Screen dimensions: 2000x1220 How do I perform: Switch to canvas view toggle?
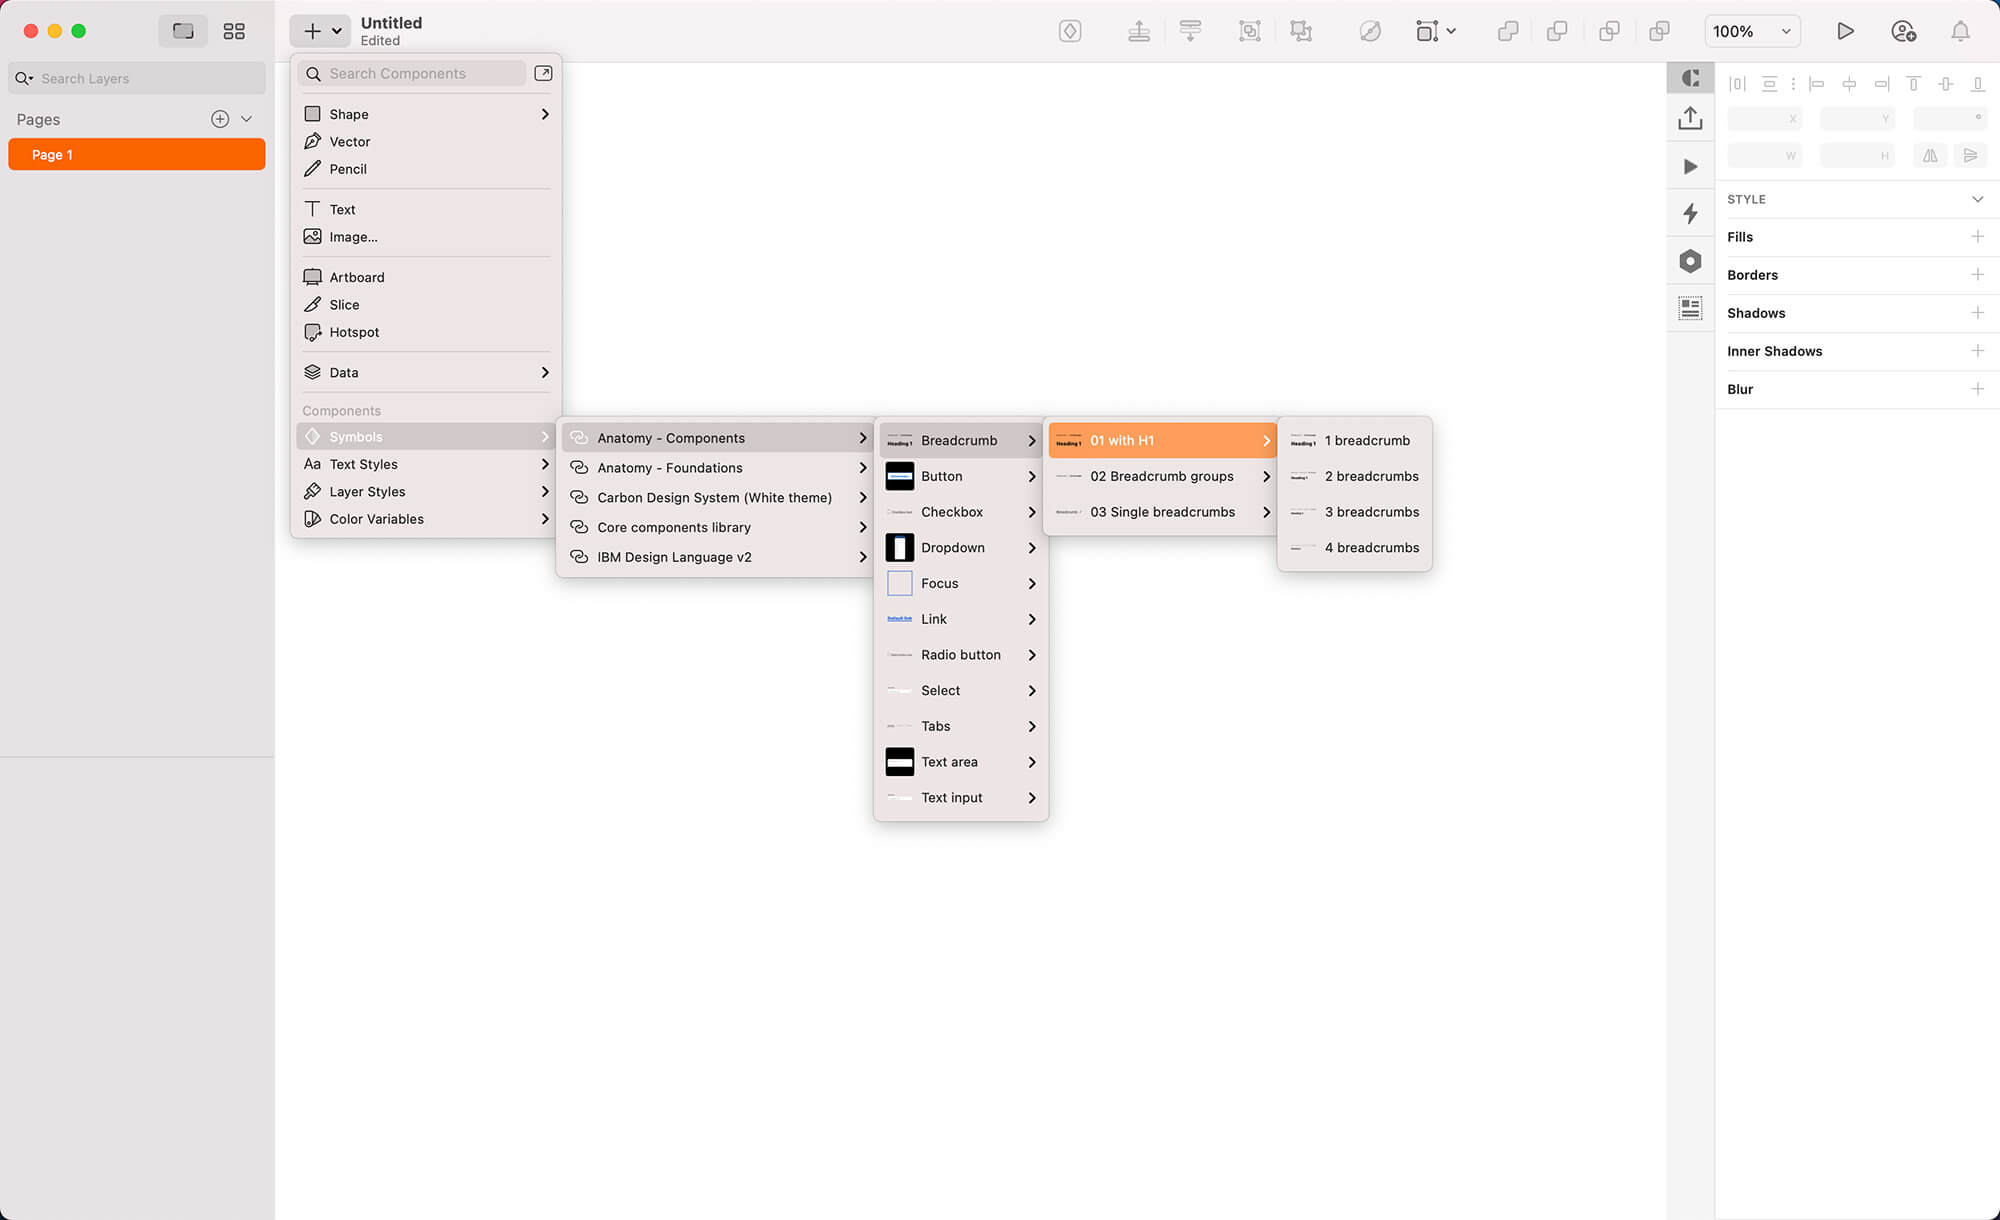coord(183,31)
